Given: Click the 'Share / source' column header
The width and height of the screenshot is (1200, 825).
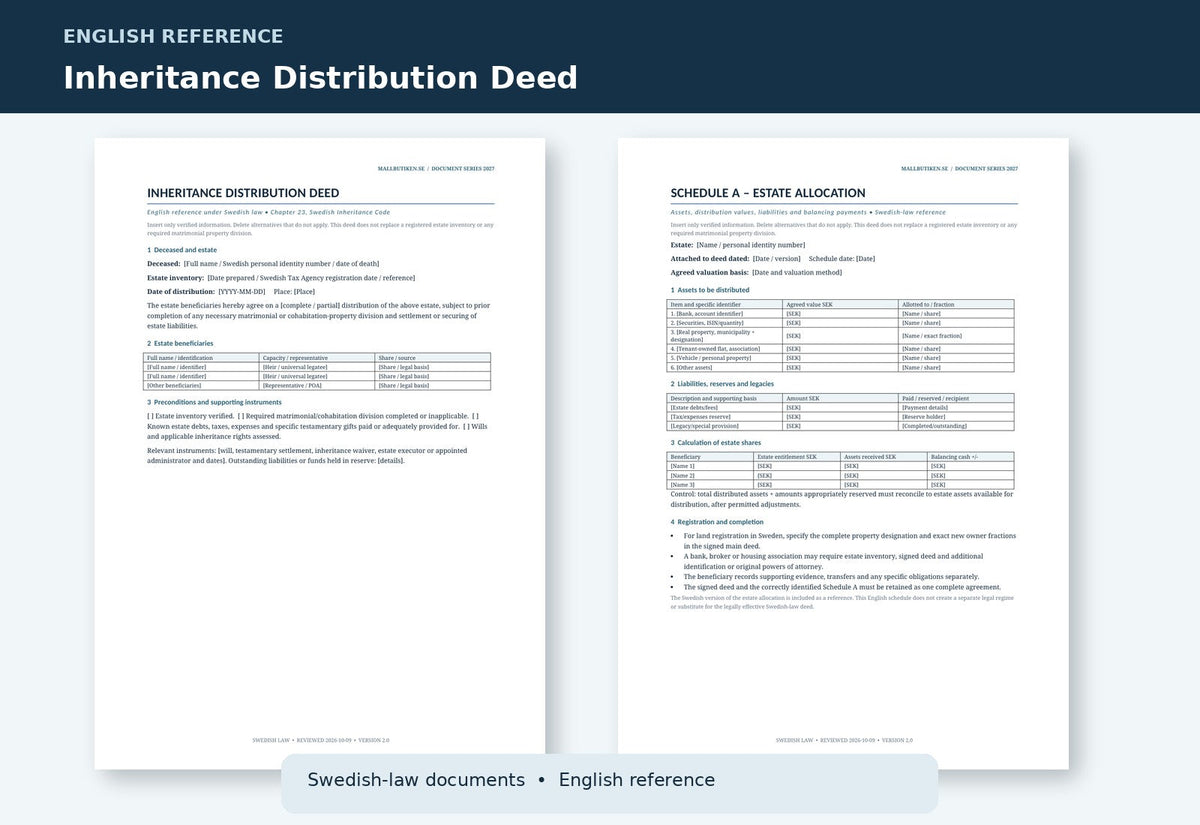Looking at the screenshot, I should [x=433, y=357].
